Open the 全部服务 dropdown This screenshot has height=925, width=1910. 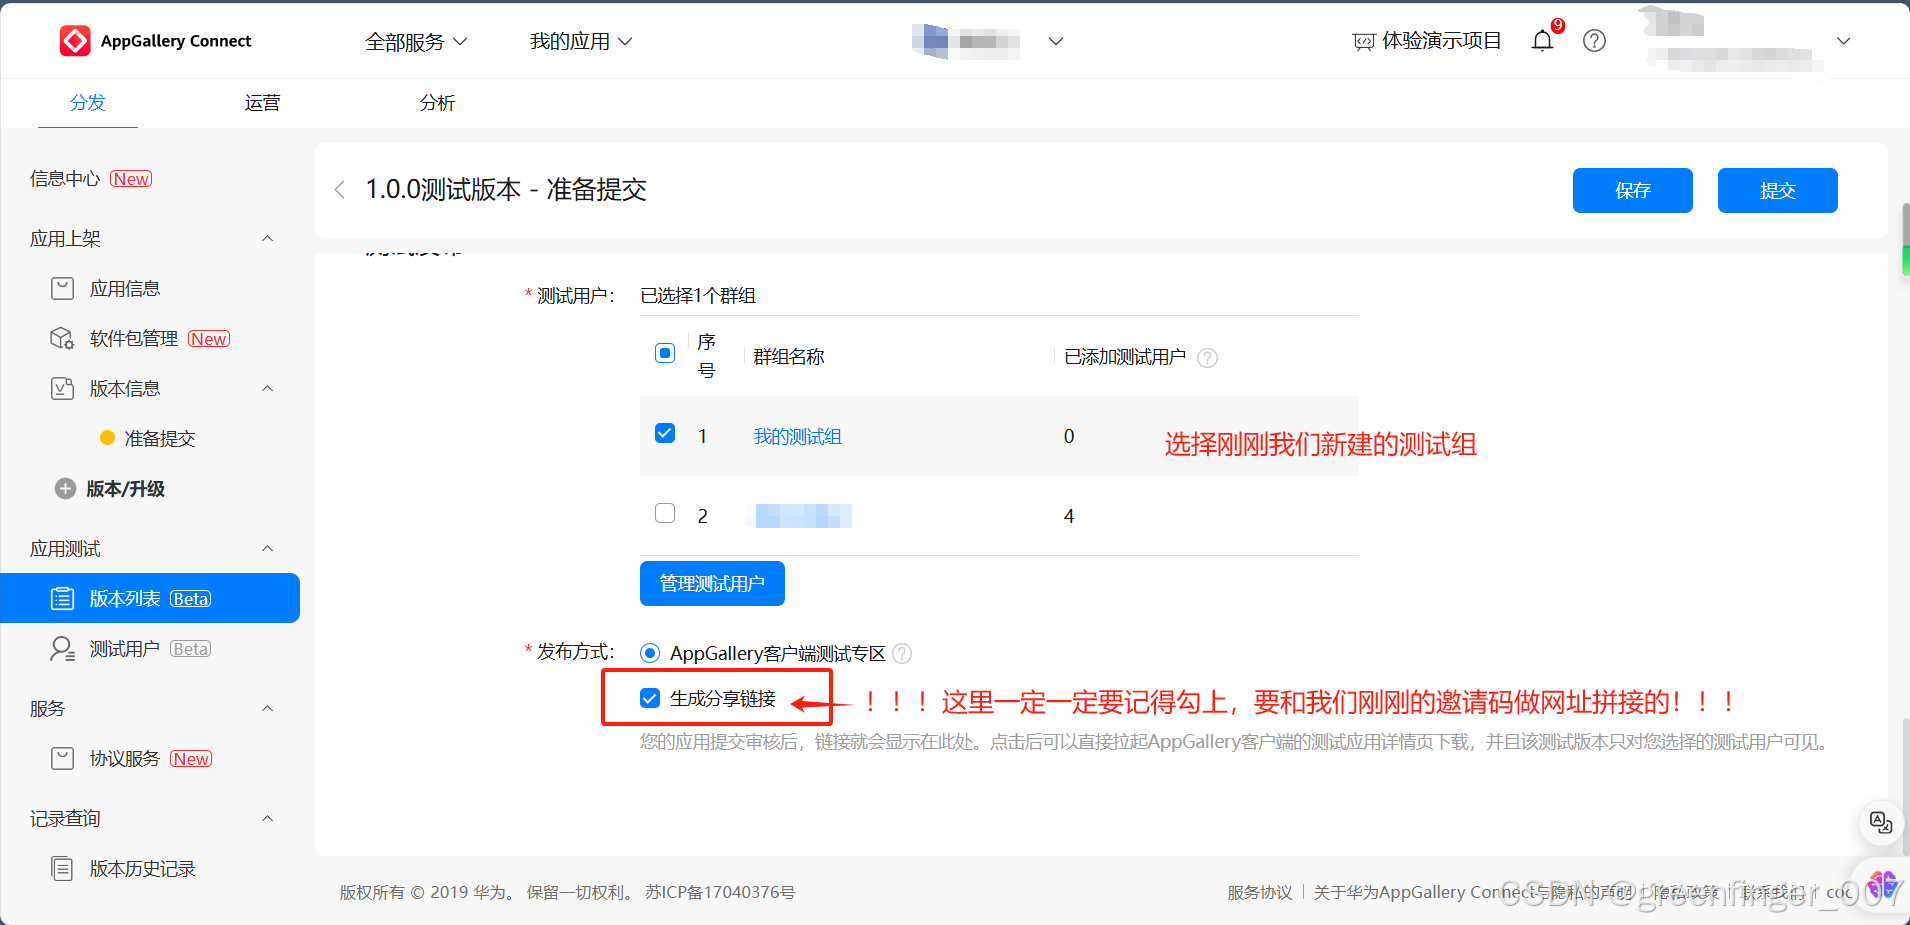click(416, 42)
